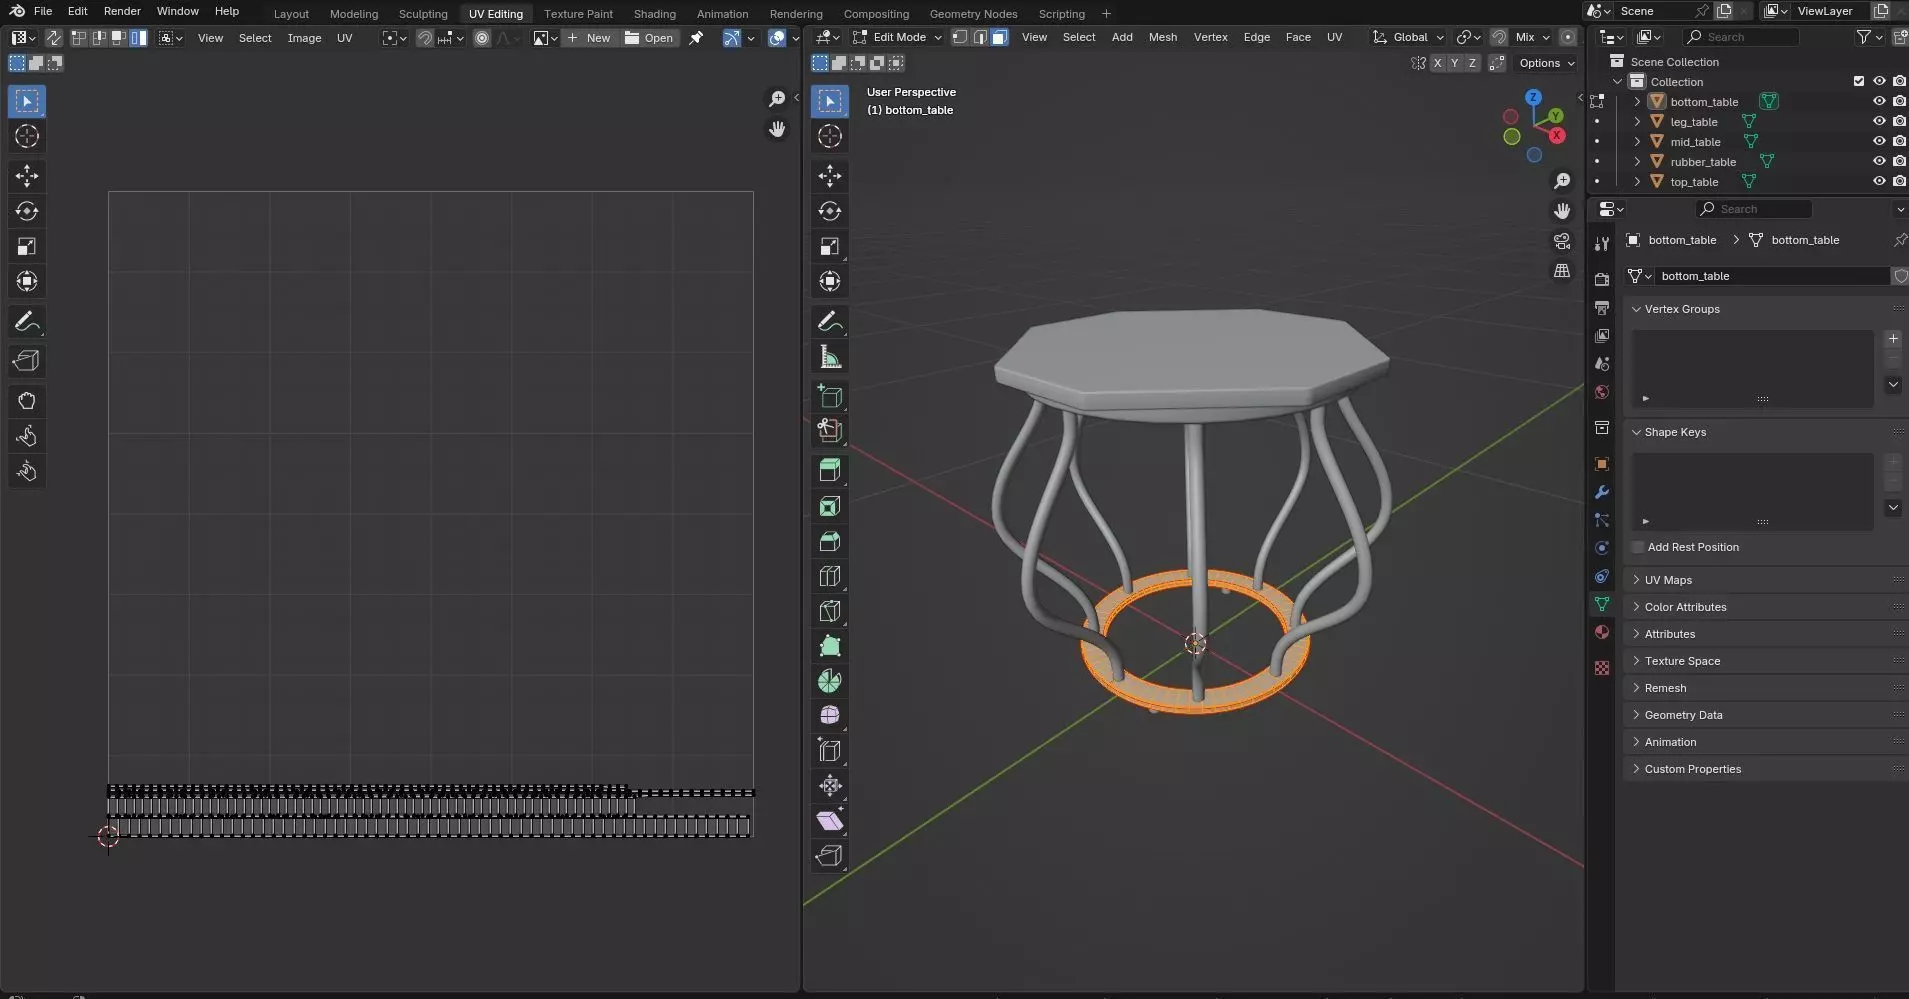Select the Smooth tool in 3D viewport

coord(830,716)
